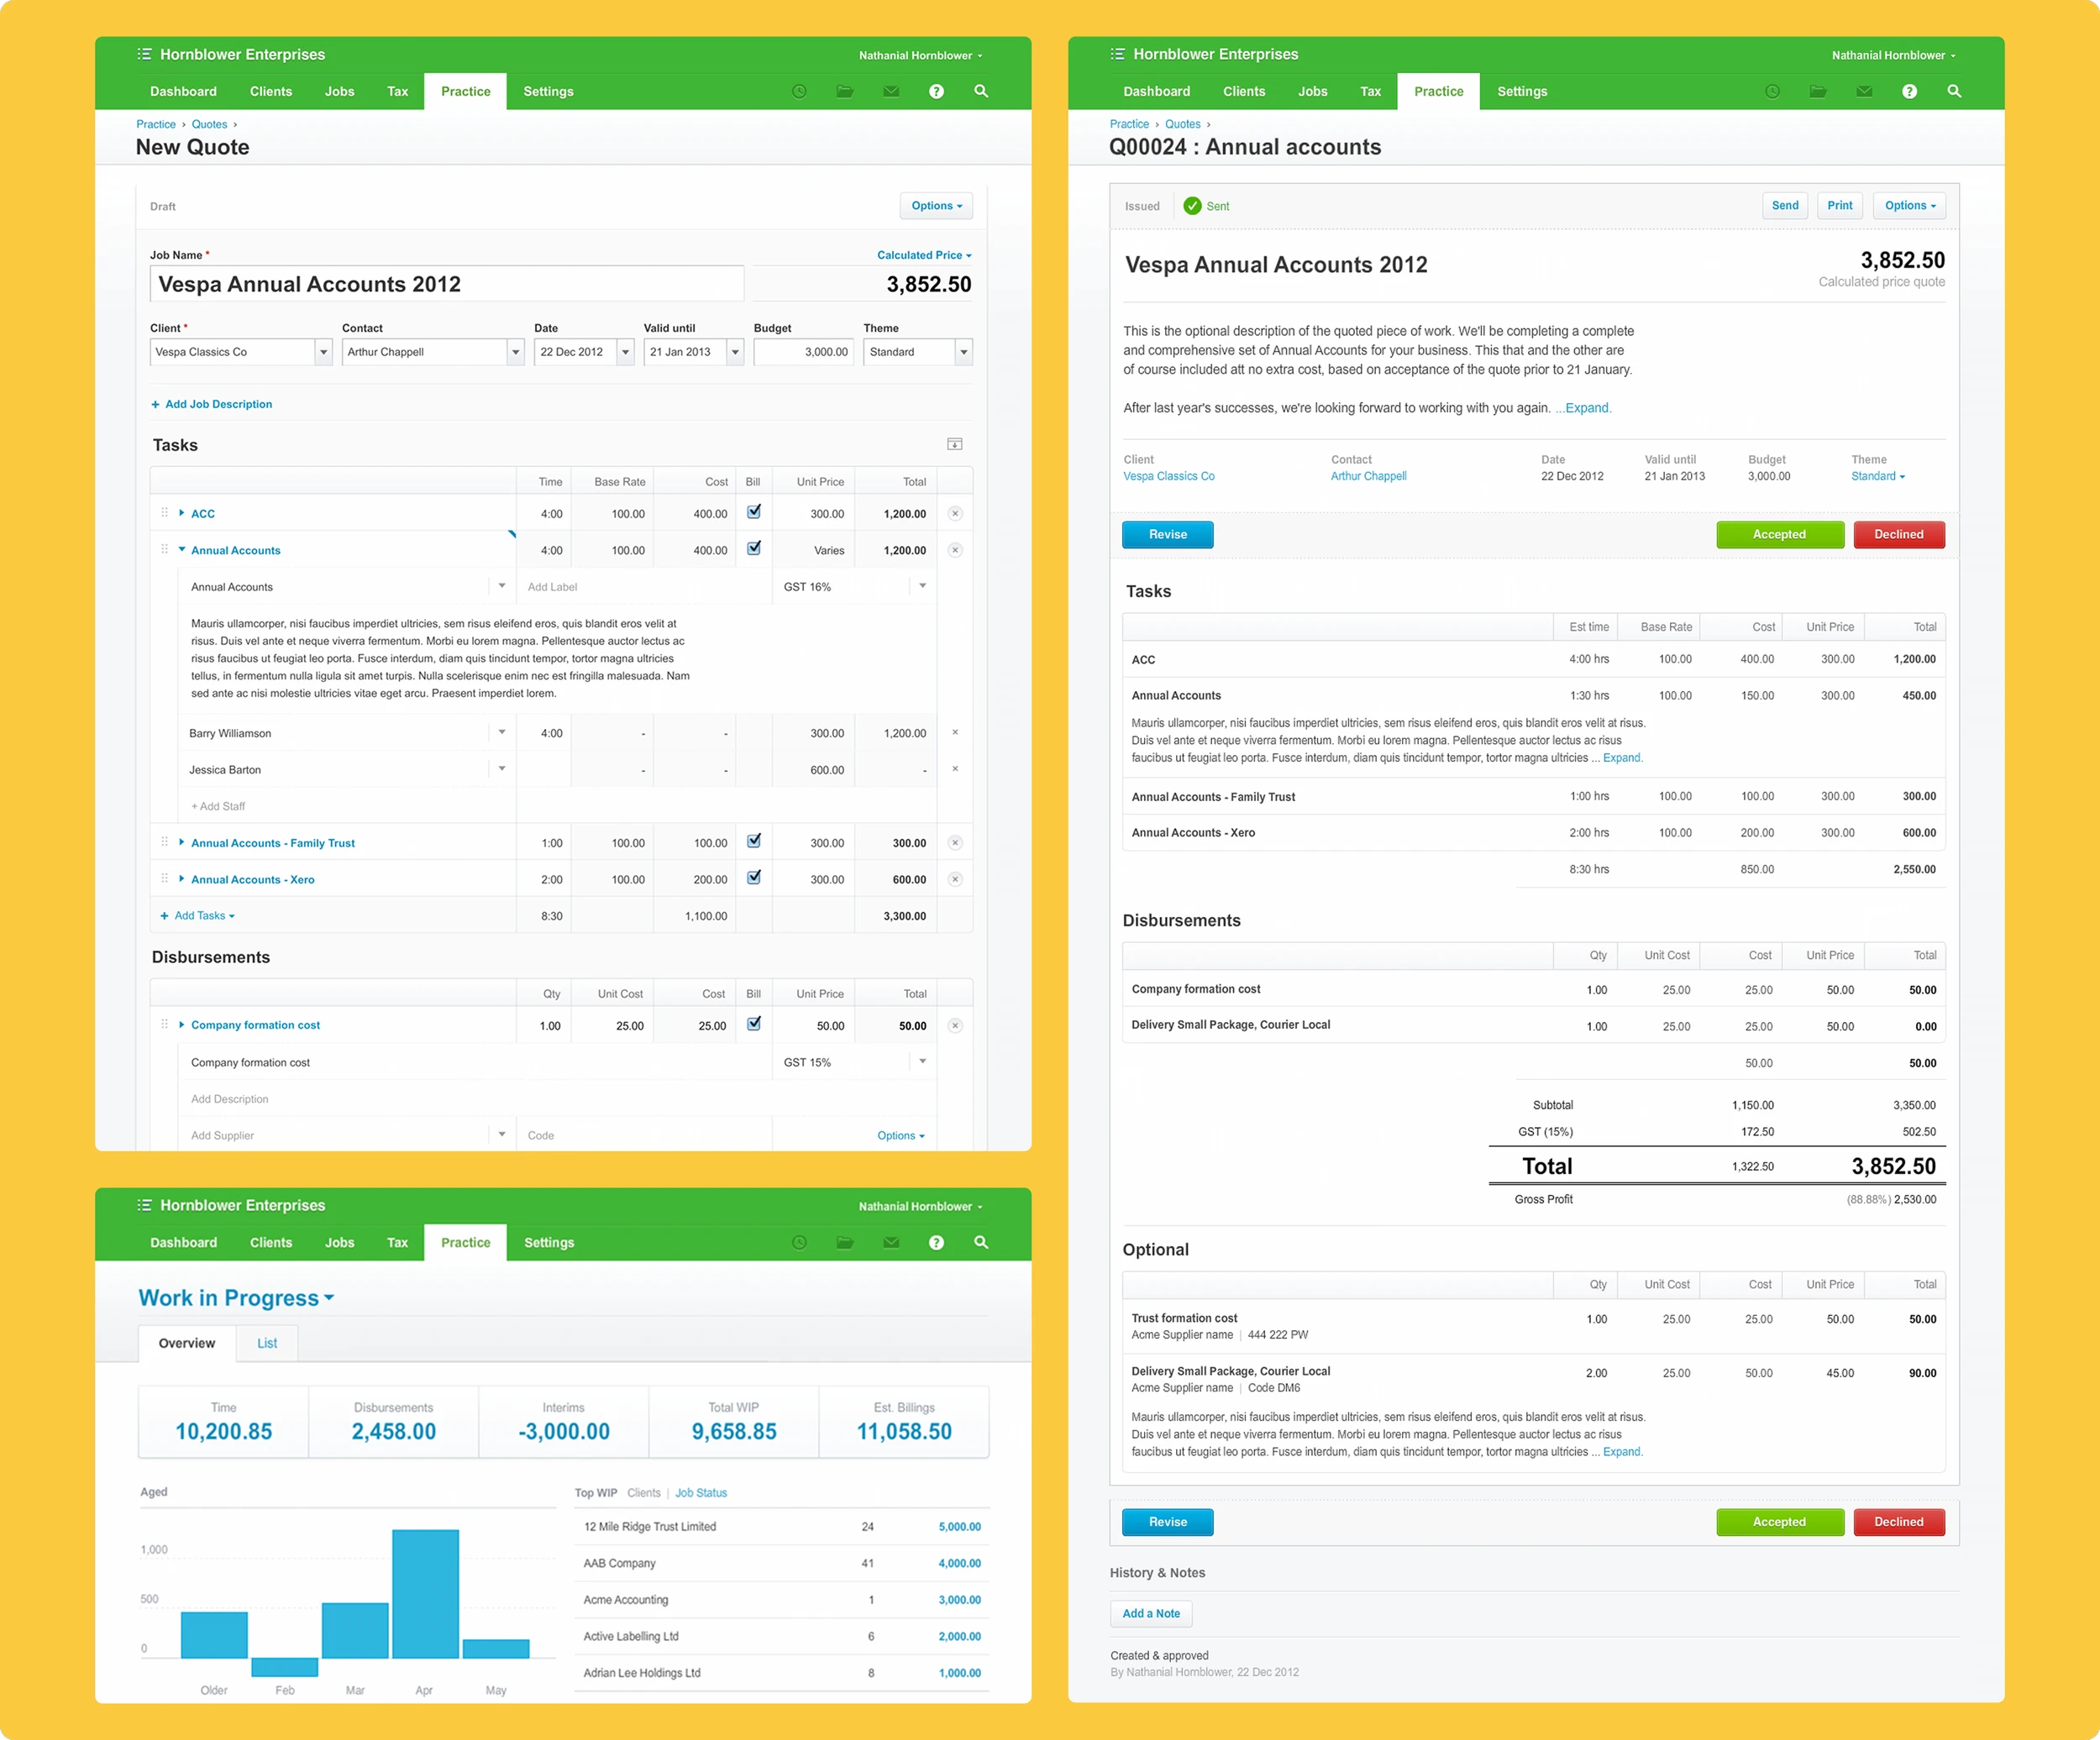
Task: Remove the ACC task row
Action: coord(955,514)
